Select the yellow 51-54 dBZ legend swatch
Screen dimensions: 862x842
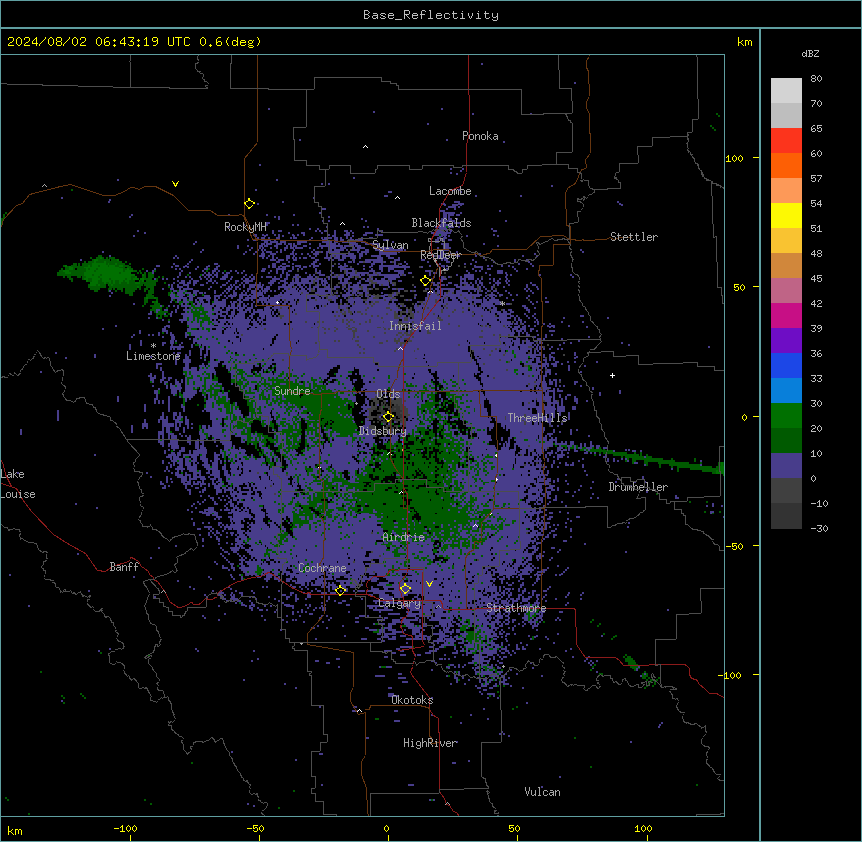click(x=786, y=215)
